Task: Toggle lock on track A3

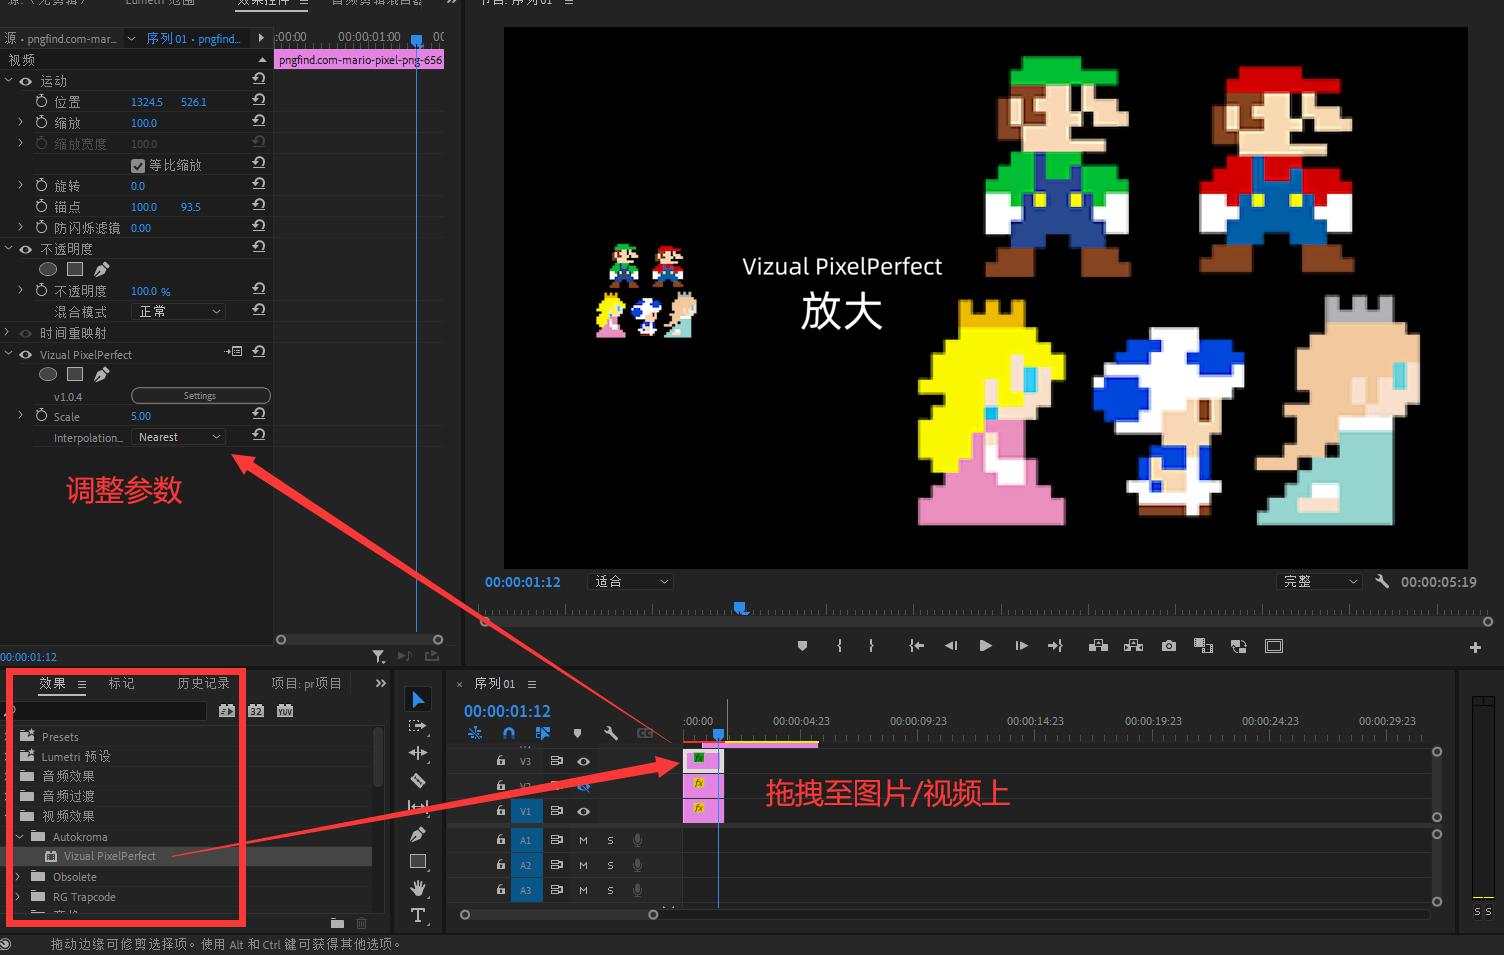Action: pyautogui.click(x=501, y=889)
